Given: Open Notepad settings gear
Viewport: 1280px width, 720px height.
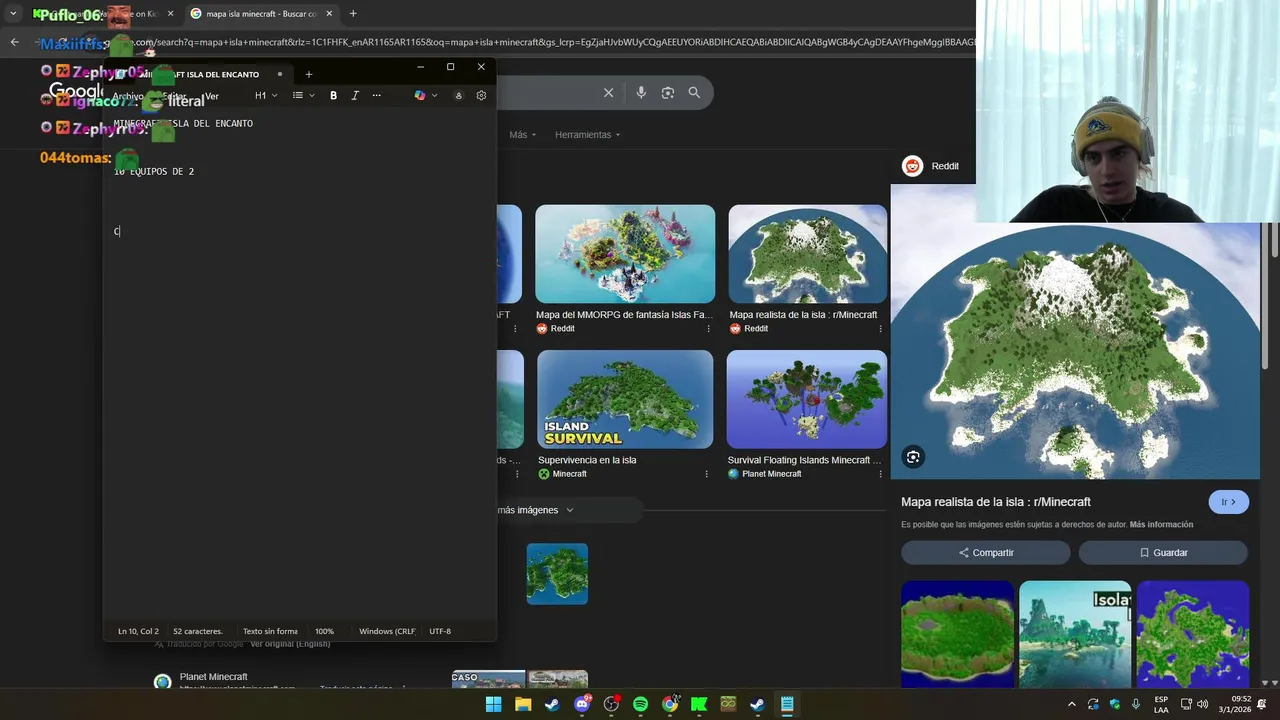Looking at the screenshot, I should (481, 95).
